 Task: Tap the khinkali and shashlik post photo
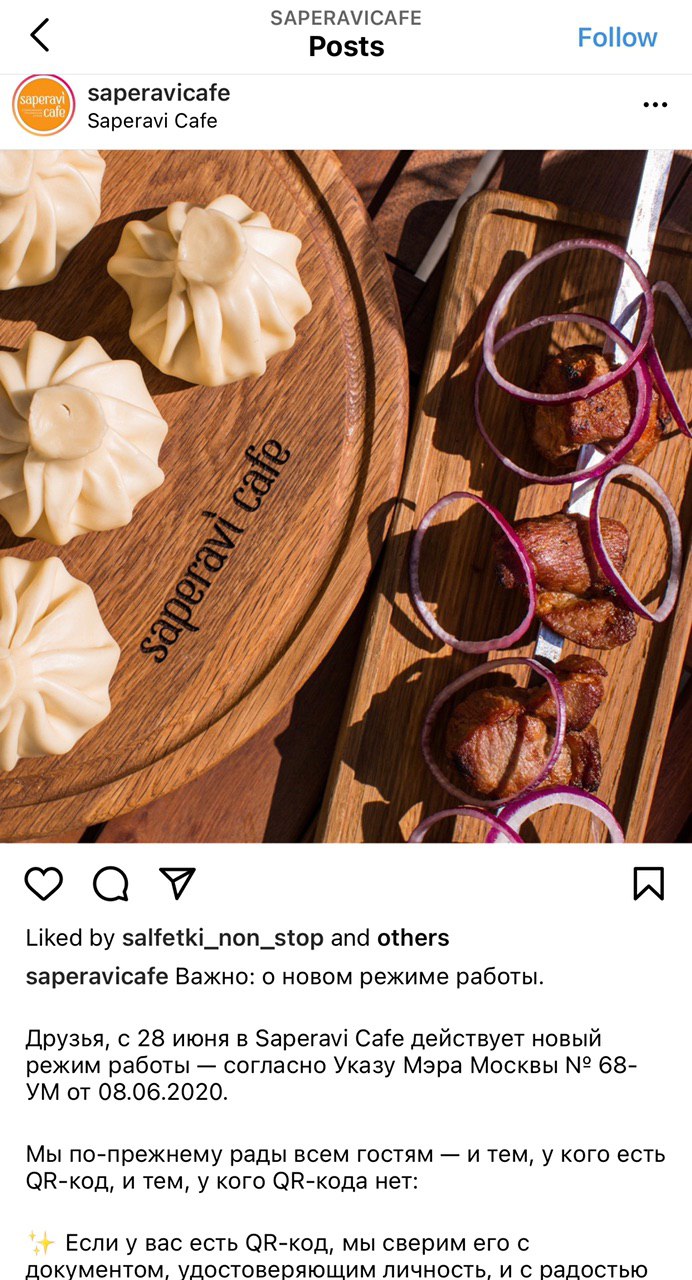click(x=346, y=496)
